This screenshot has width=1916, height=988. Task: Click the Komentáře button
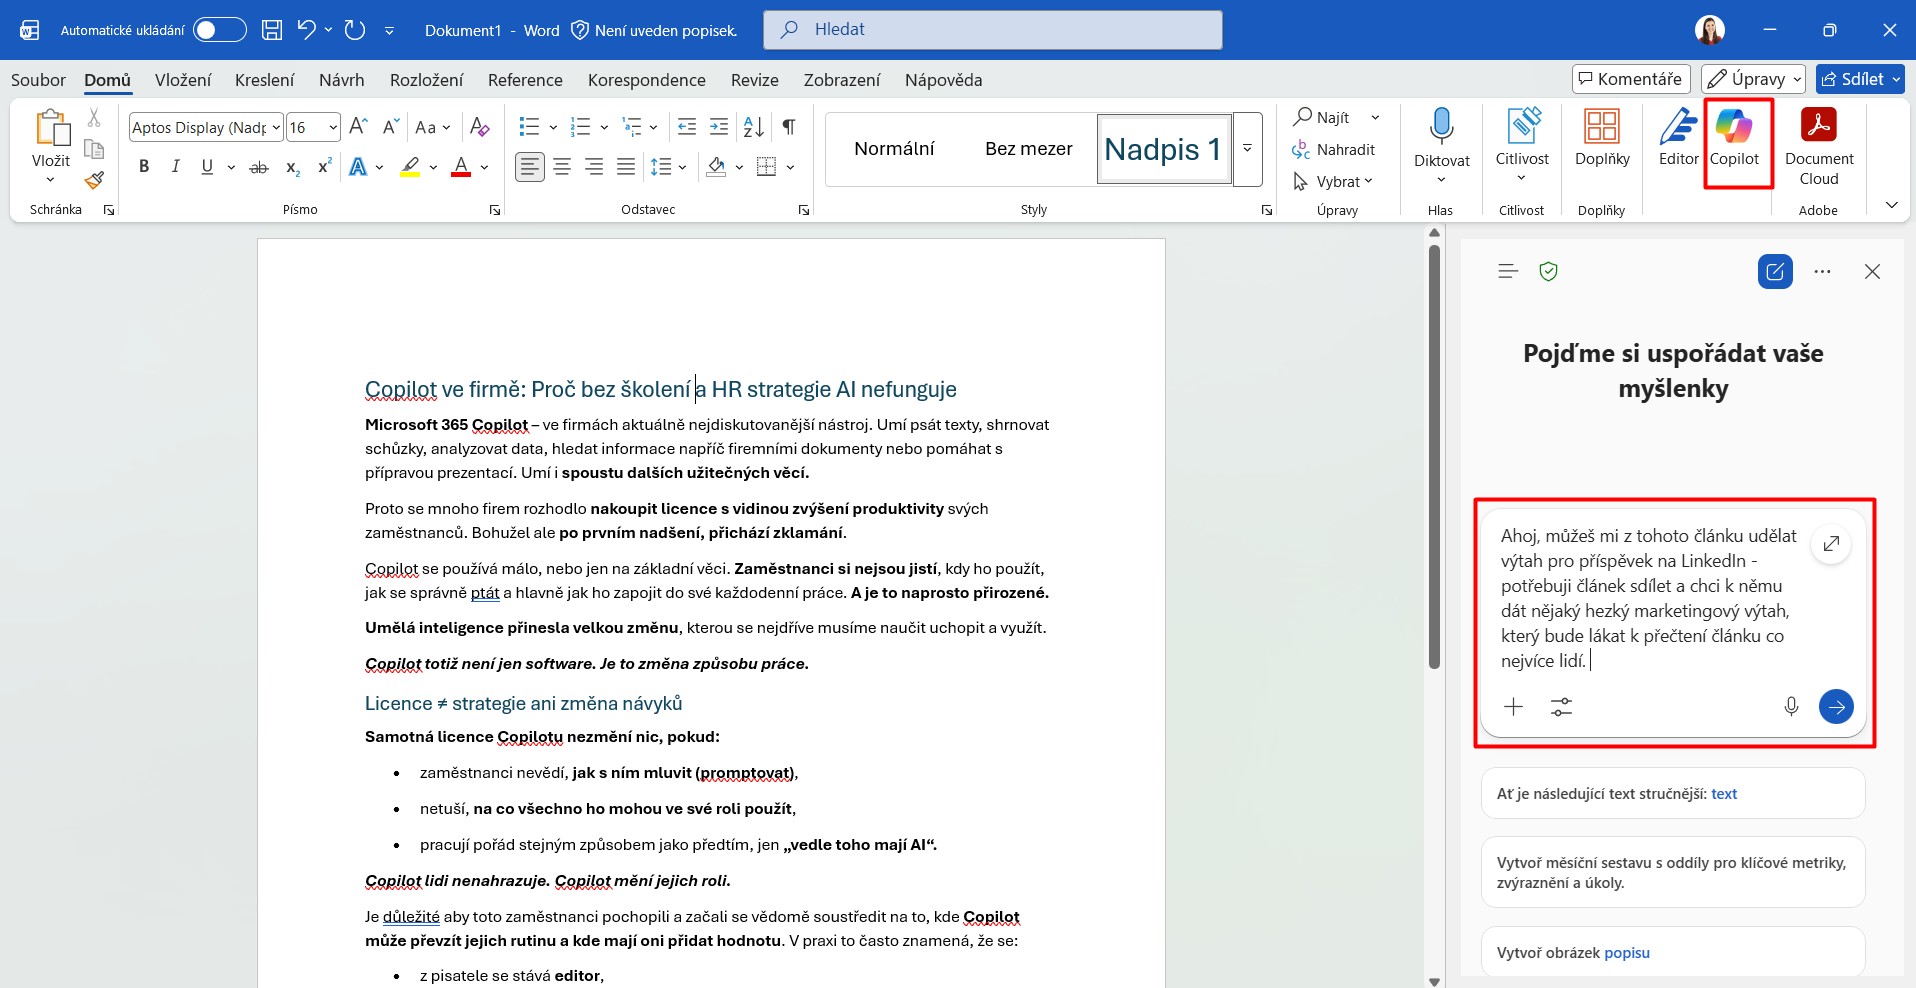point(1630,79)
